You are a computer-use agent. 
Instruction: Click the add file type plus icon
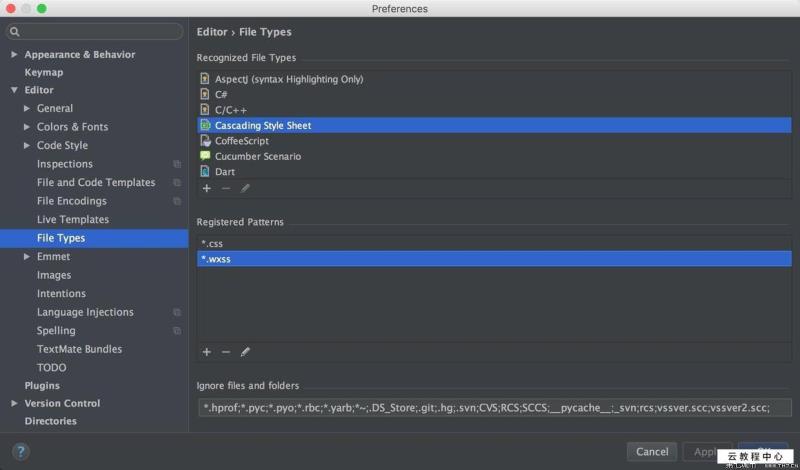point(207,188)
